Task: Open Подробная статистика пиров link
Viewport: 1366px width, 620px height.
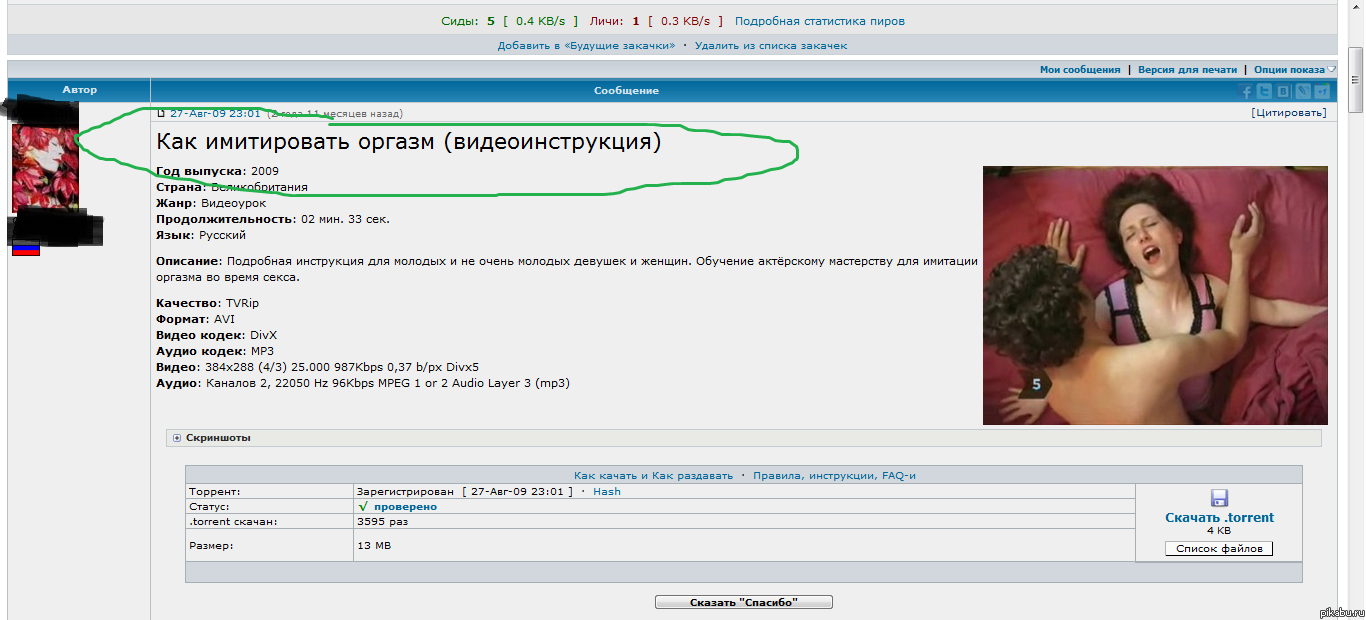Action: (819, 21)
